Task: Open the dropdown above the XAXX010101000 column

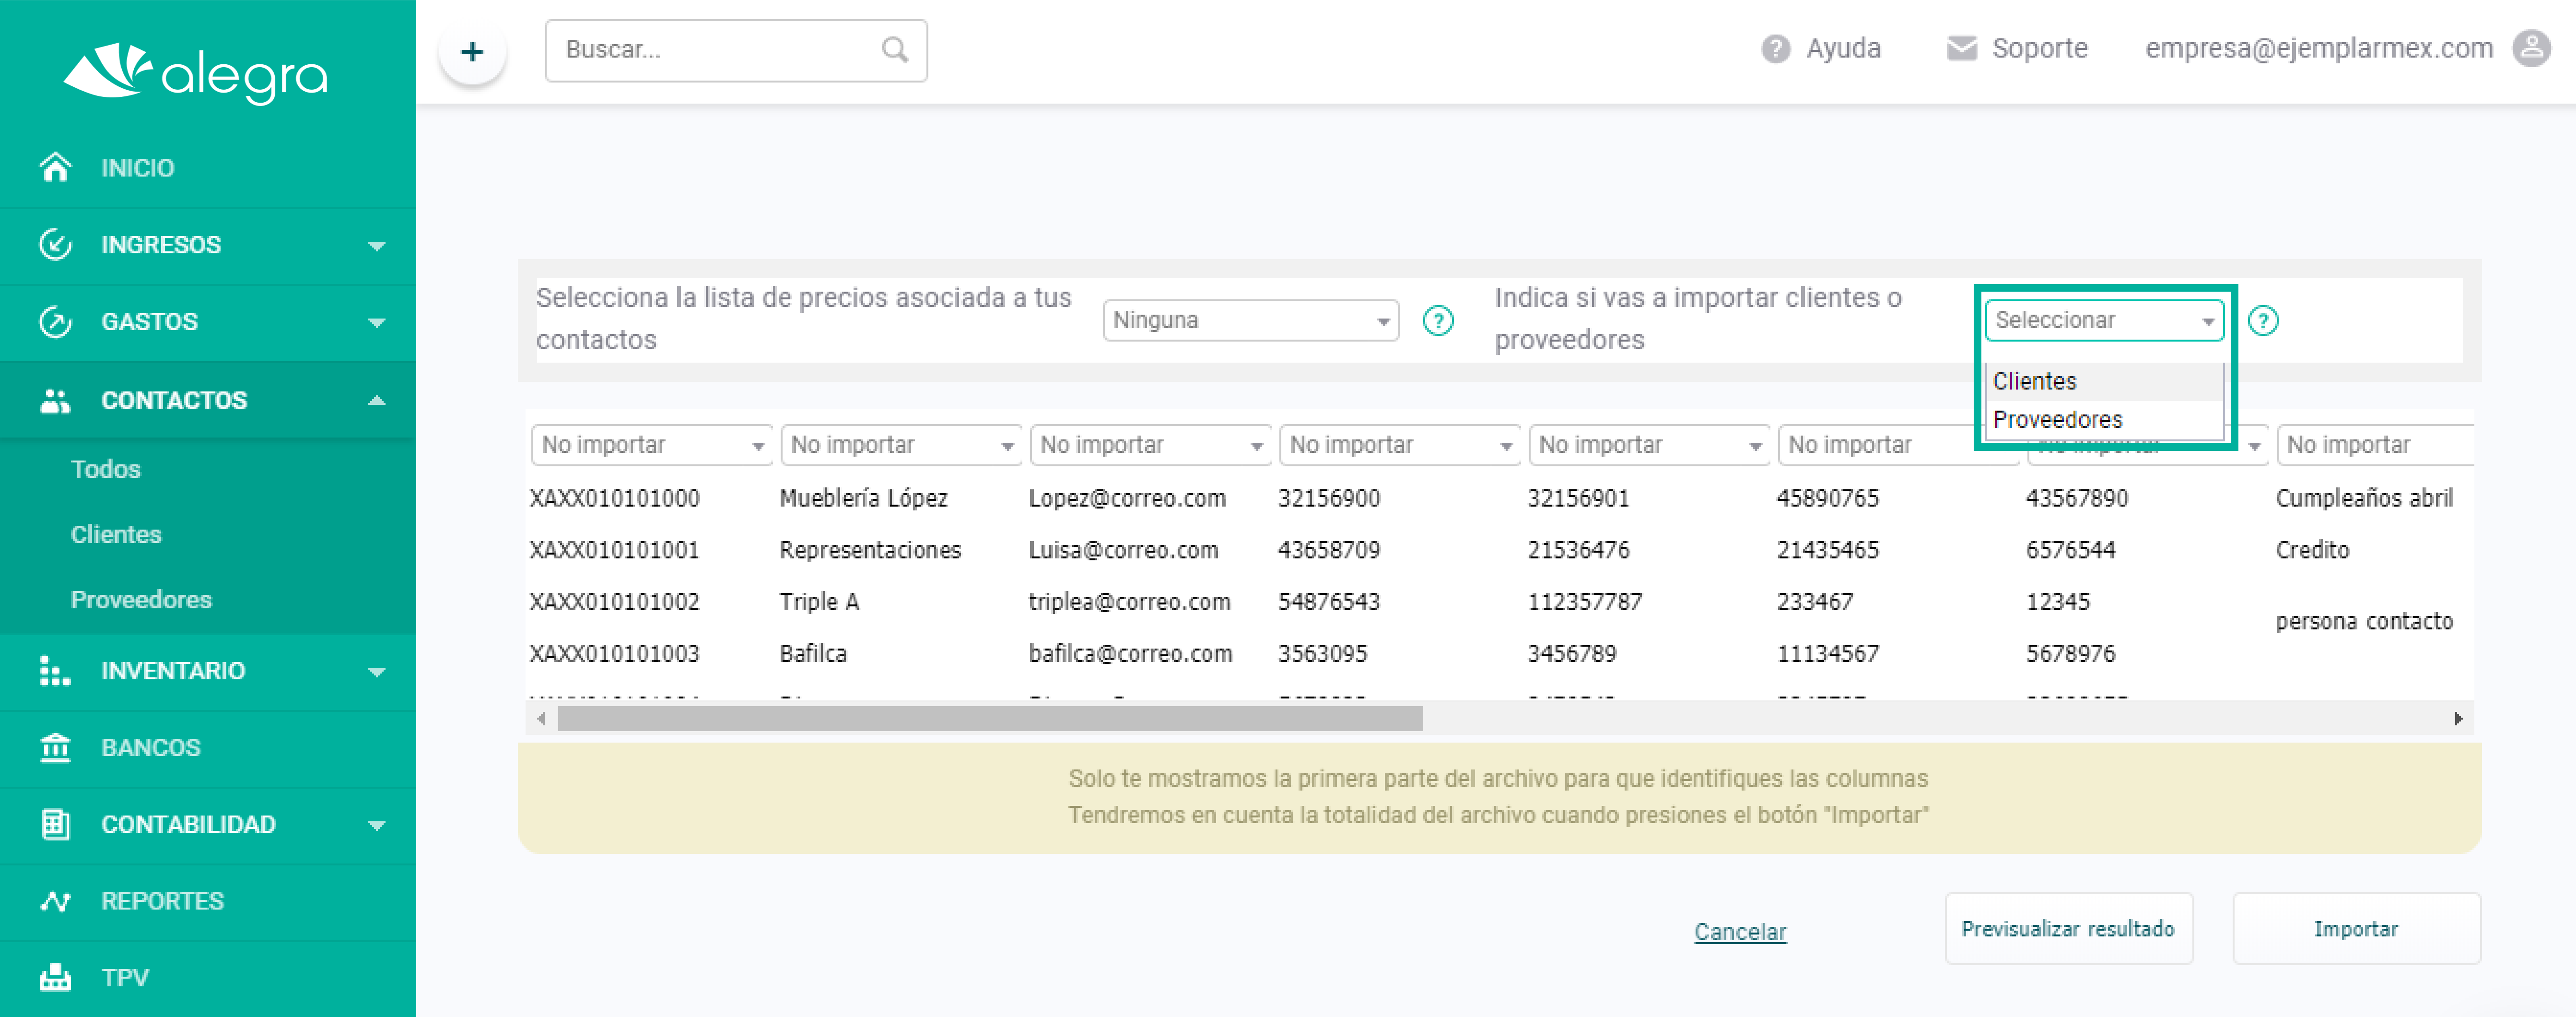Action: (x=652, y=445)
